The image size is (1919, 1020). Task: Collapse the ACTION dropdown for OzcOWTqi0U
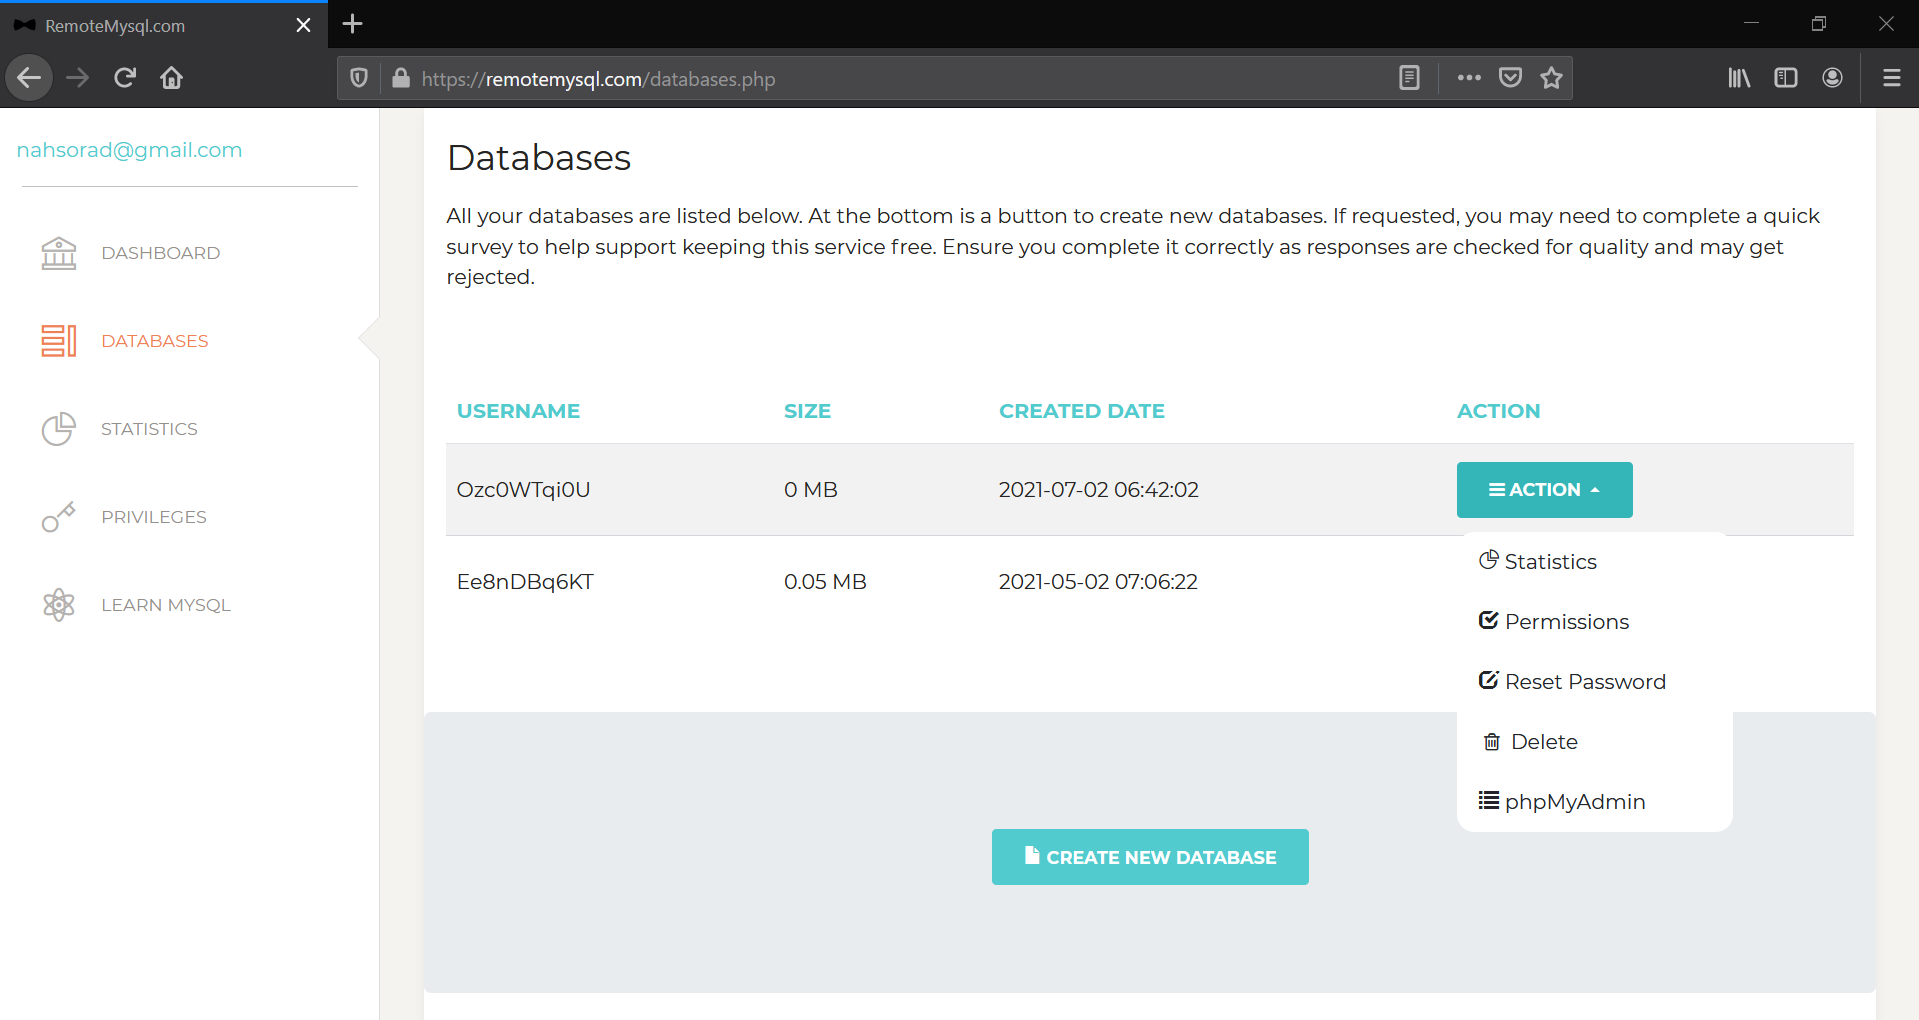pos(1544,490)
